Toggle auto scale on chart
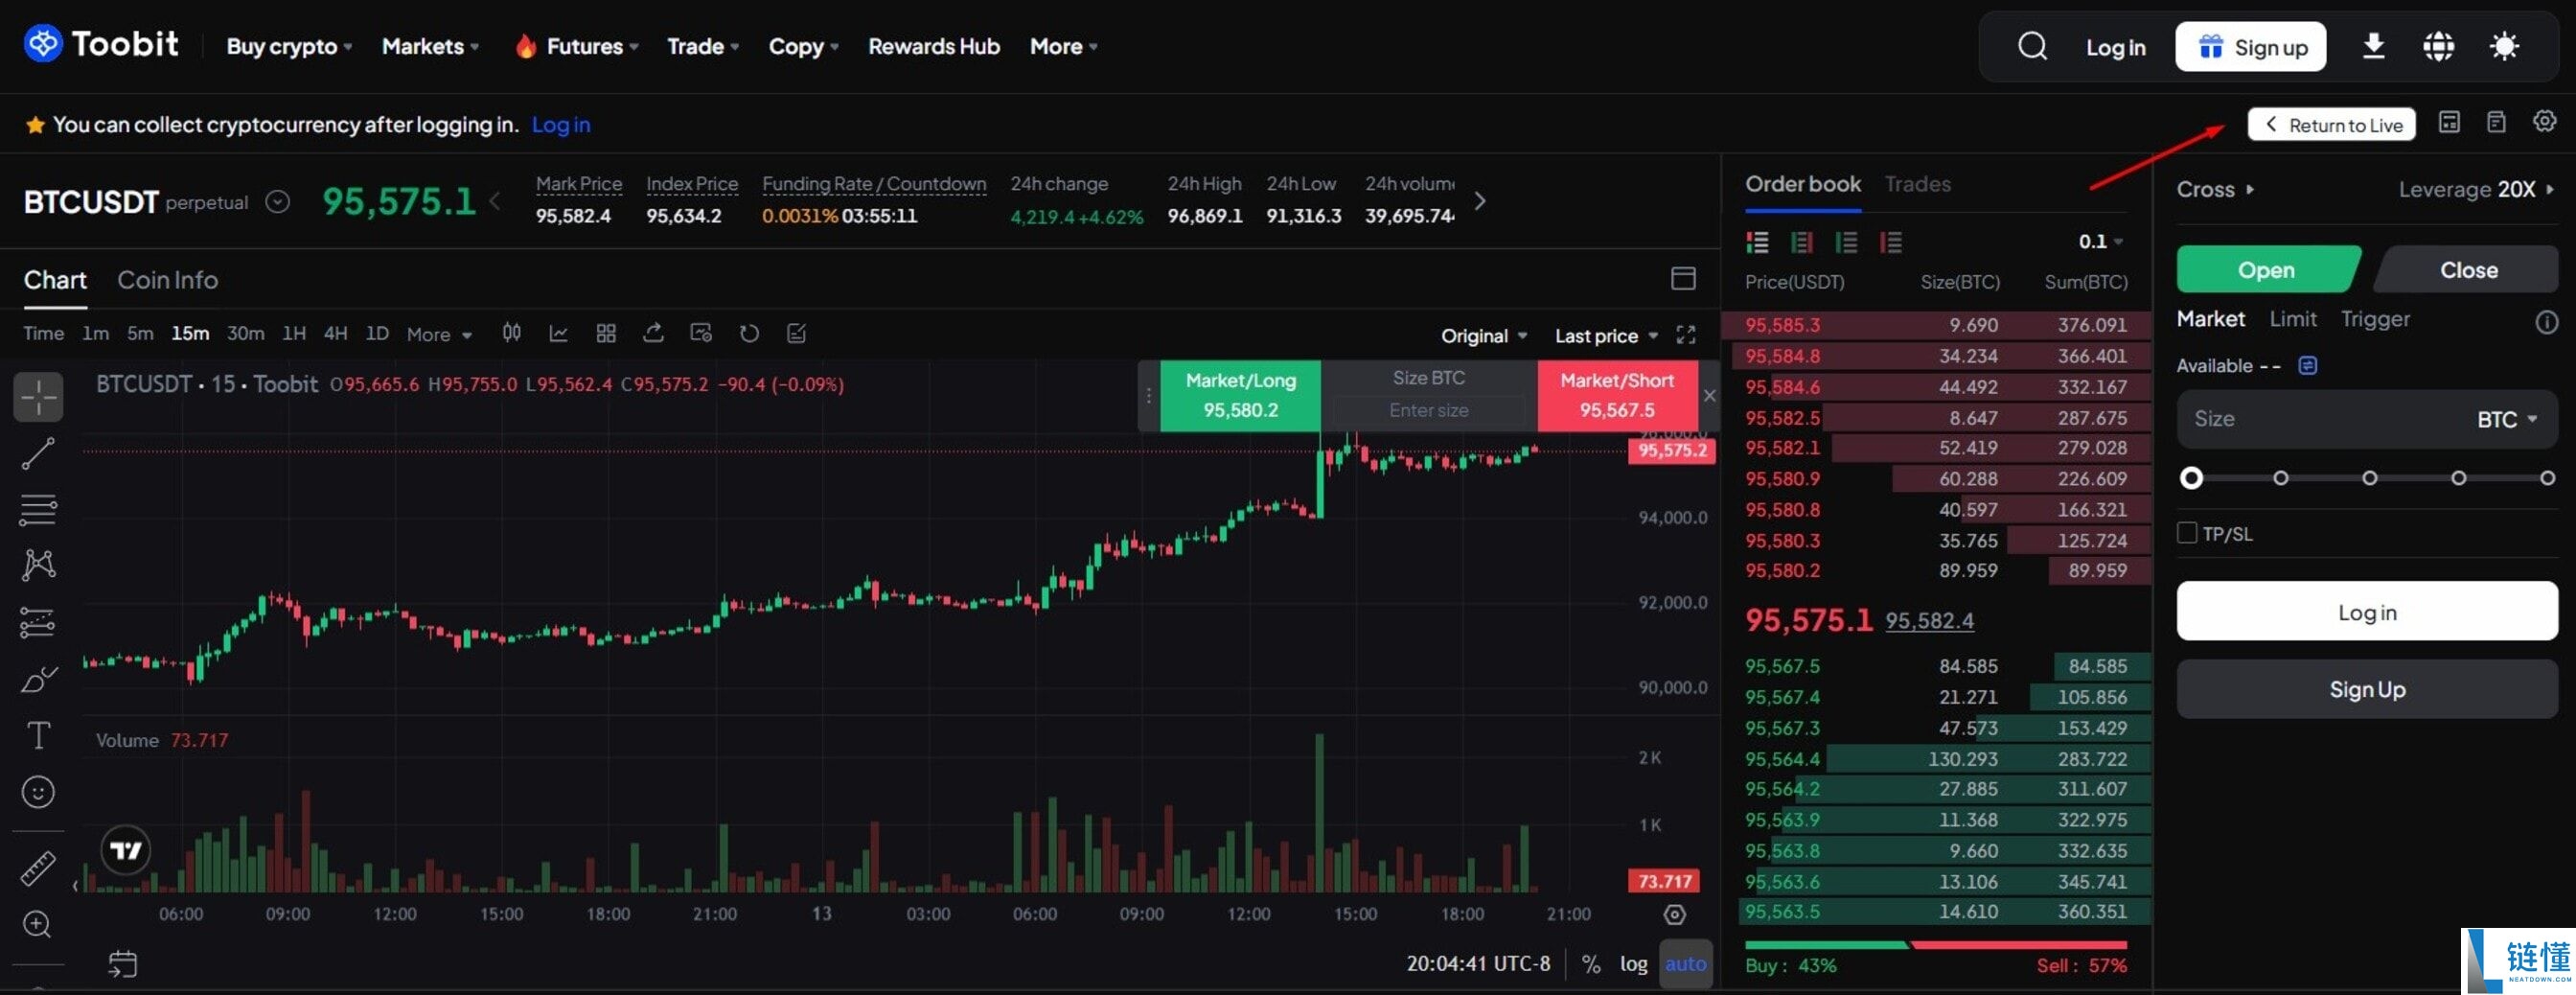This screenshot has height=995, width=2576. click(1685, 964)
